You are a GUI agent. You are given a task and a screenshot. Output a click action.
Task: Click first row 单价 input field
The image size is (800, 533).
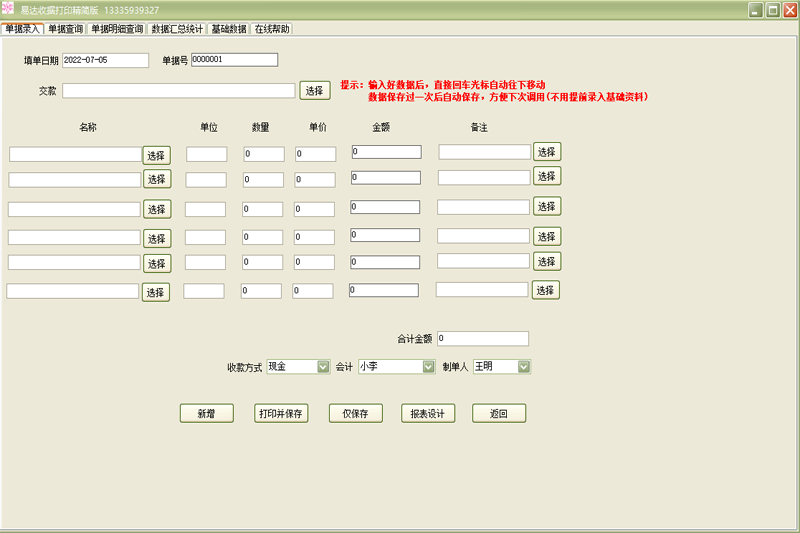coord(315,154)
